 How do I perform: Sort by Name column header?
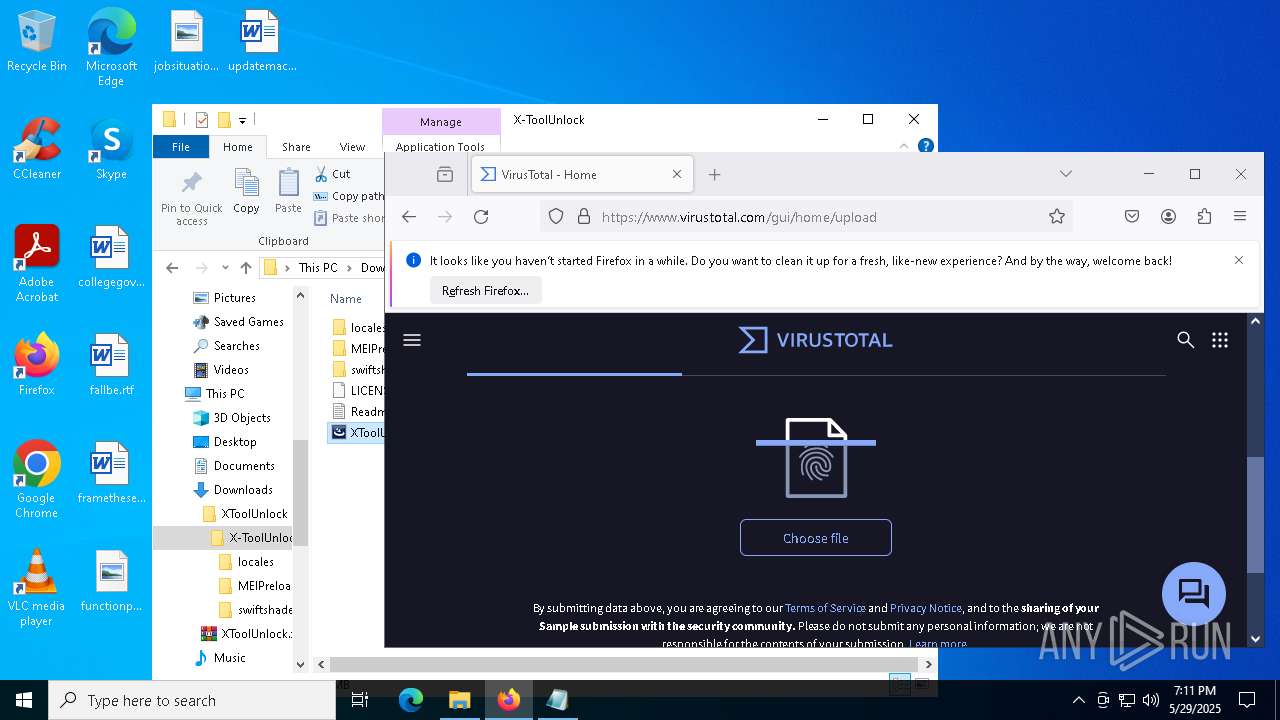click(346, 298)
